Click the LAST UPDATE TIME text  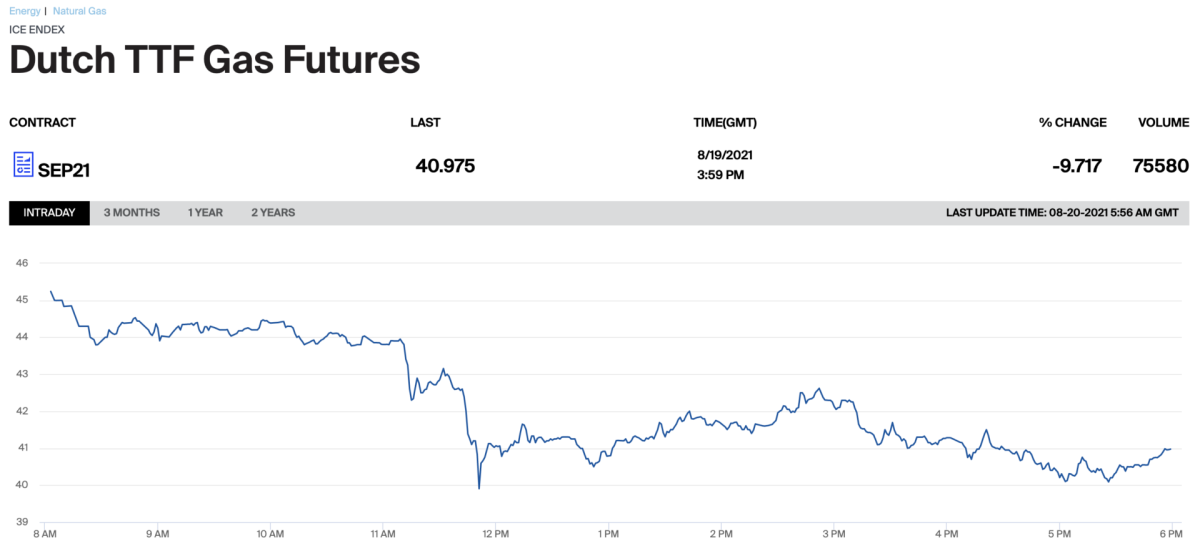[x=1061, y=213]
